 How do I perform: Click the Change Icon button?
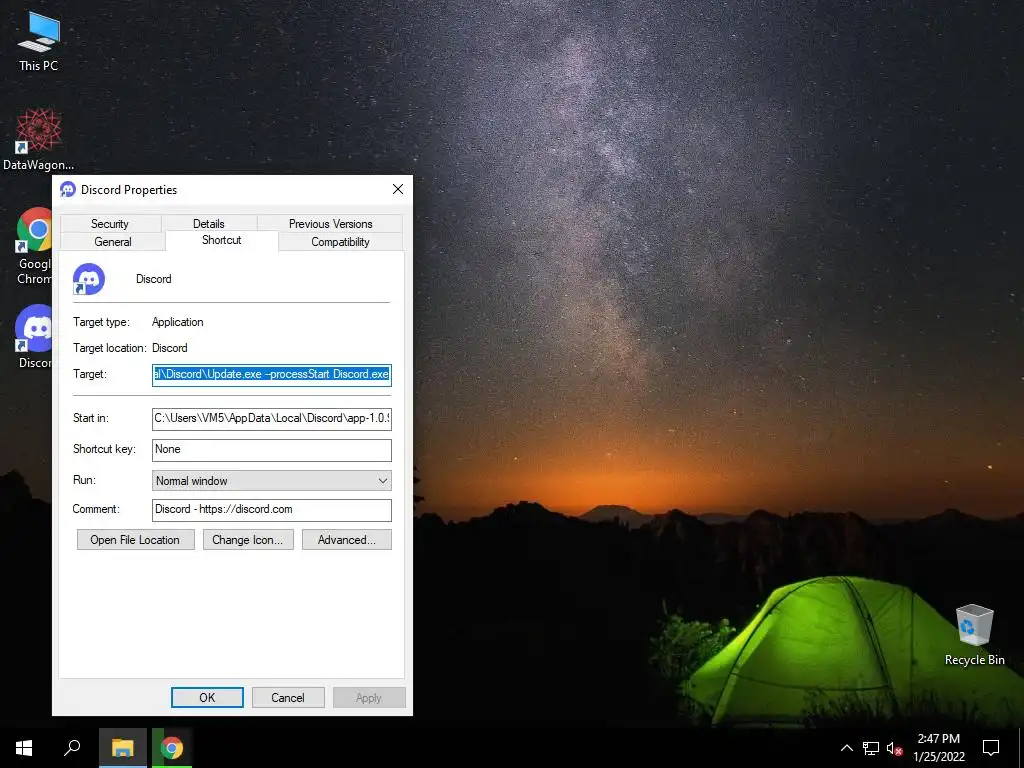click(248, 540)
